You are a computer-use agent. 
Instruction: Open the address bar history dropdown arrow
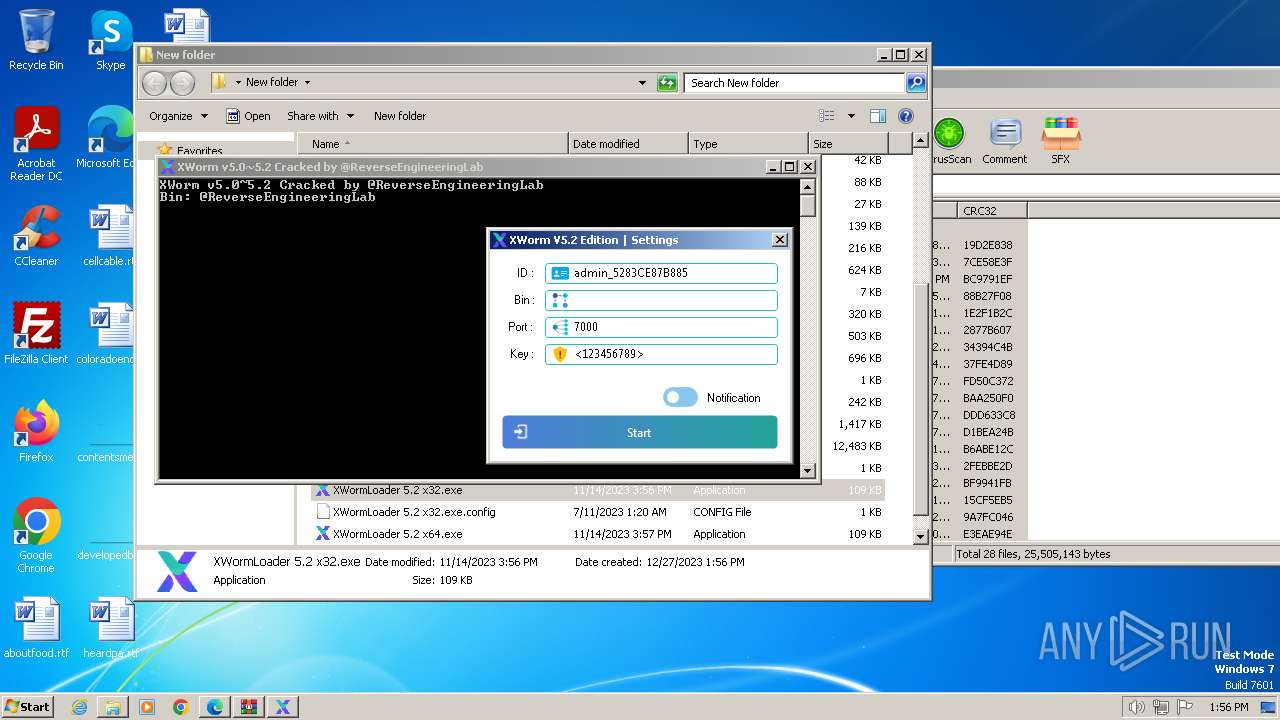pos(642,83)
